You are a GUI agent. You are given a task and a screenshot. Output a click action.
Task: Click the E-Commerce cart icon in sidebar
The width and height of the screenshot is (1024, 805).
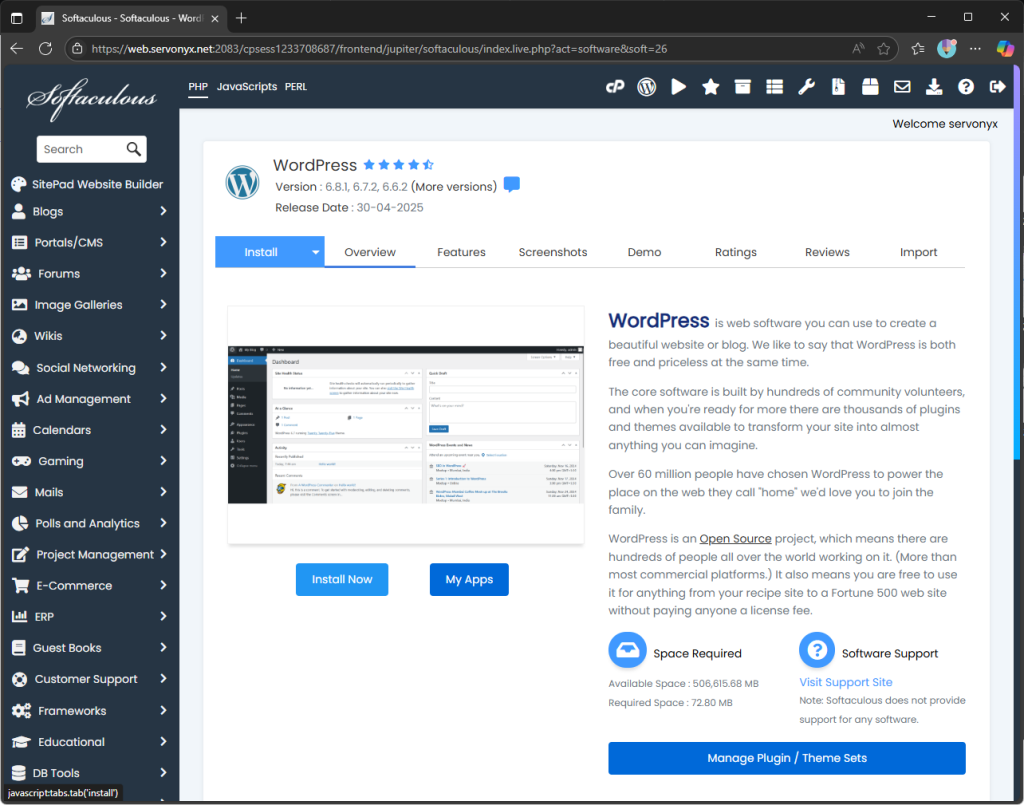(x=21, y=586)
